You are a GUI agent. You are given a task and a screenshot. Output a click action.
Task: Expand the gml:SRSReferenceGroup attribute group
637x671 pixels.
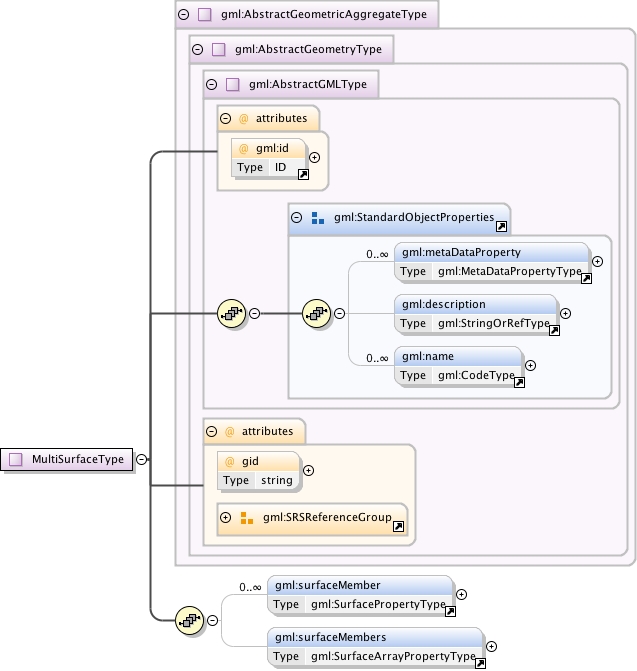coord(225,517)
